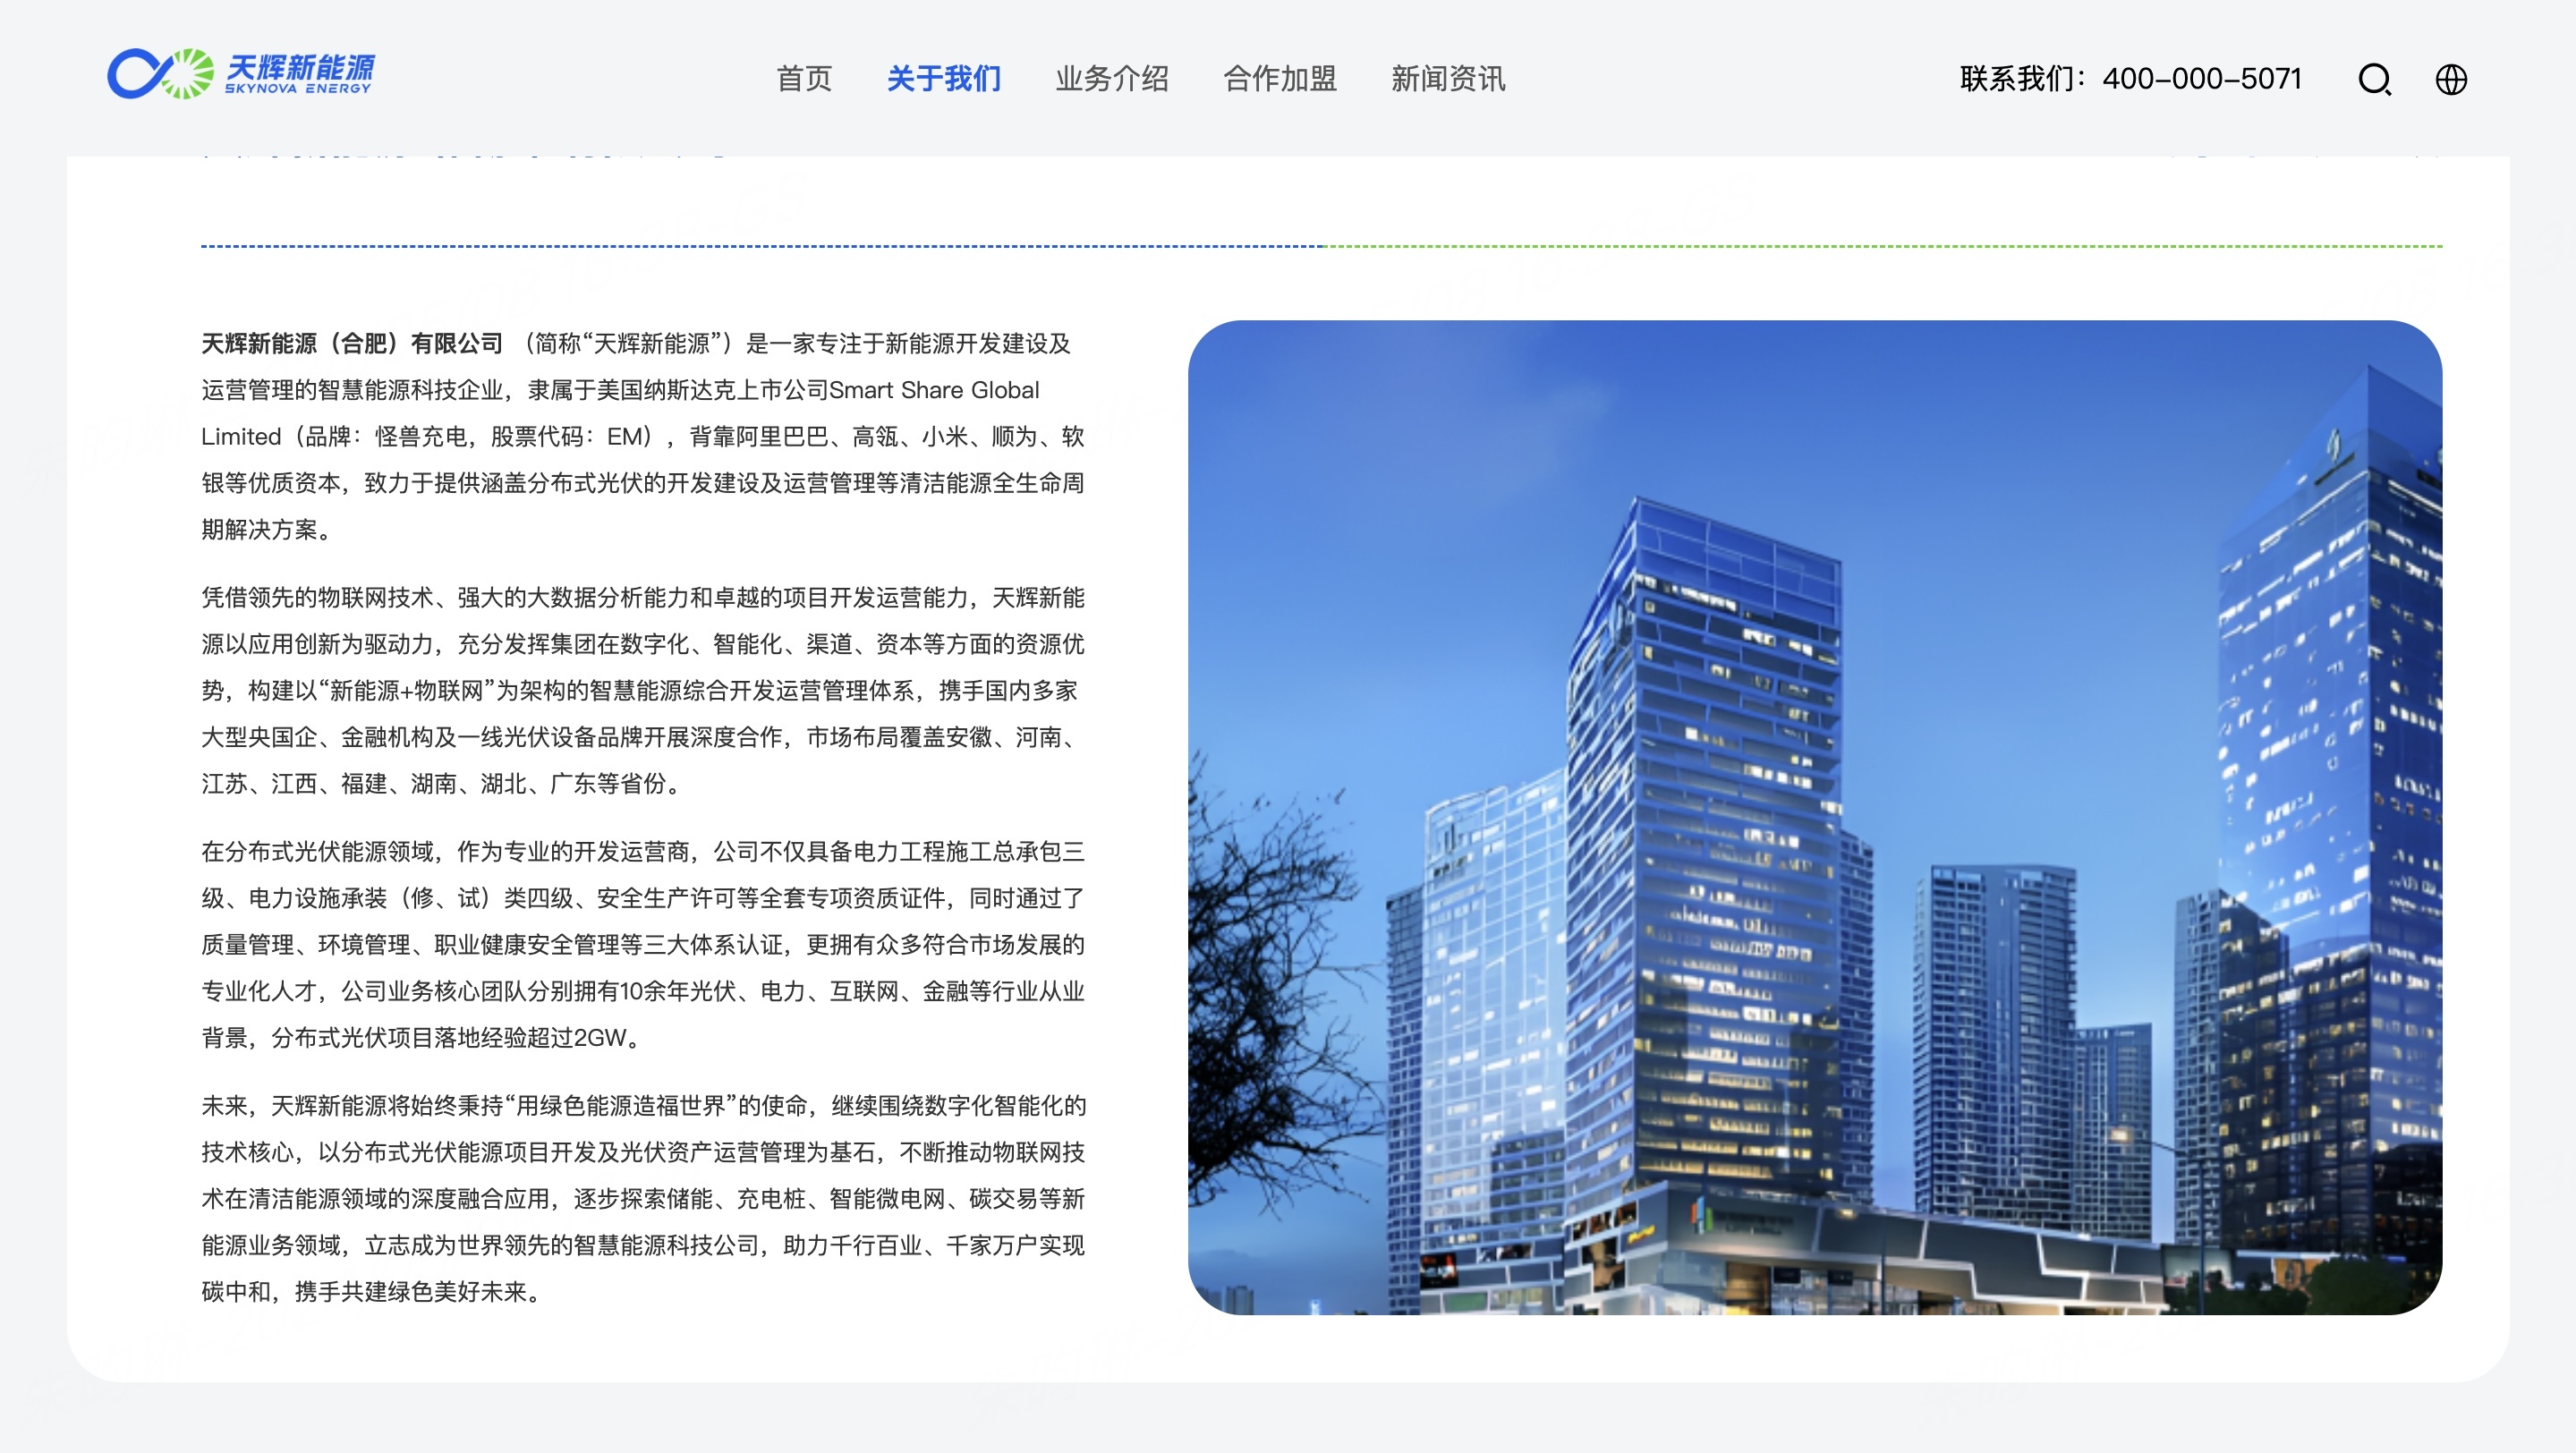
Task: Click the paragraph starting with 凭借领先的物联网技术
Action: [x=642, y=690]
